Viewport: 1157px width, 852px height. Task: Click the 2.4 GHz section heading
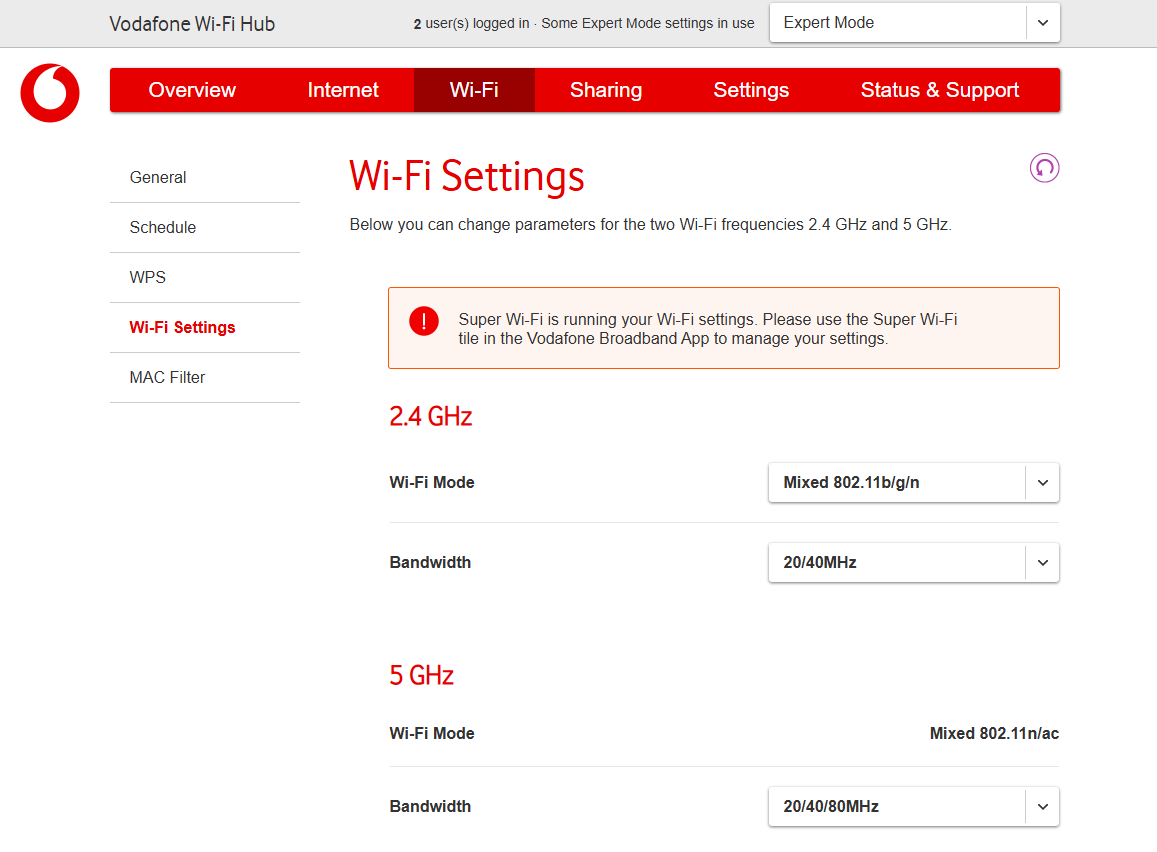coord(430,417)
